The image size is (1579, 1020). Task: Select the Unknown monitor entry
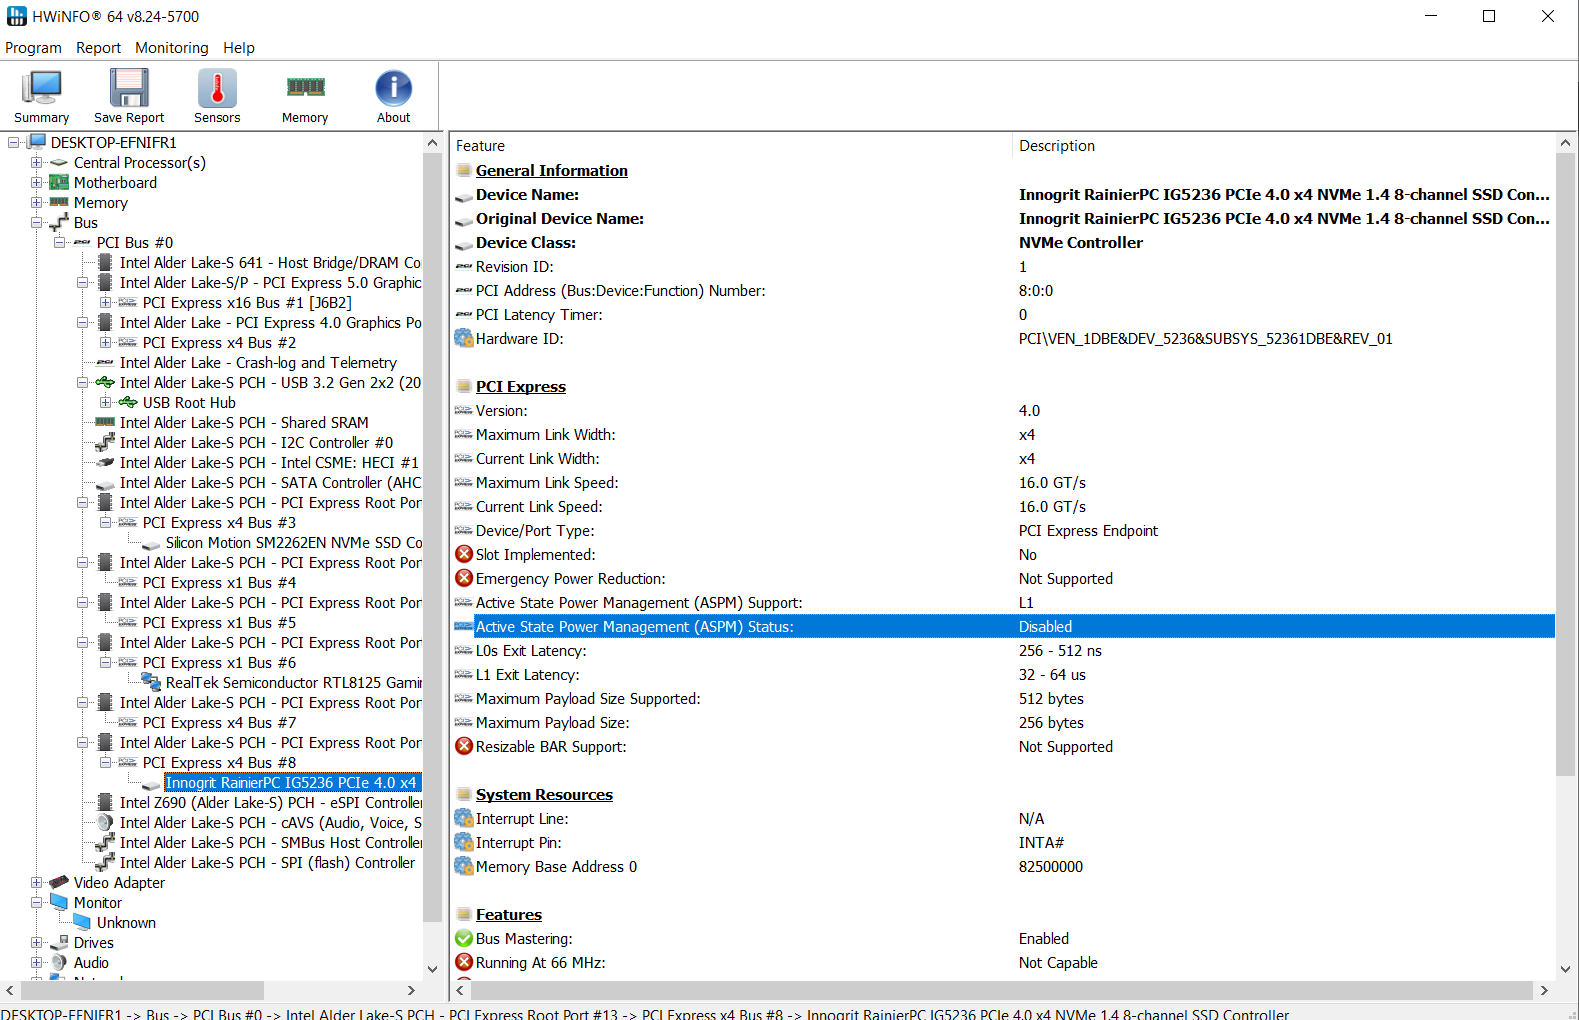126,922
